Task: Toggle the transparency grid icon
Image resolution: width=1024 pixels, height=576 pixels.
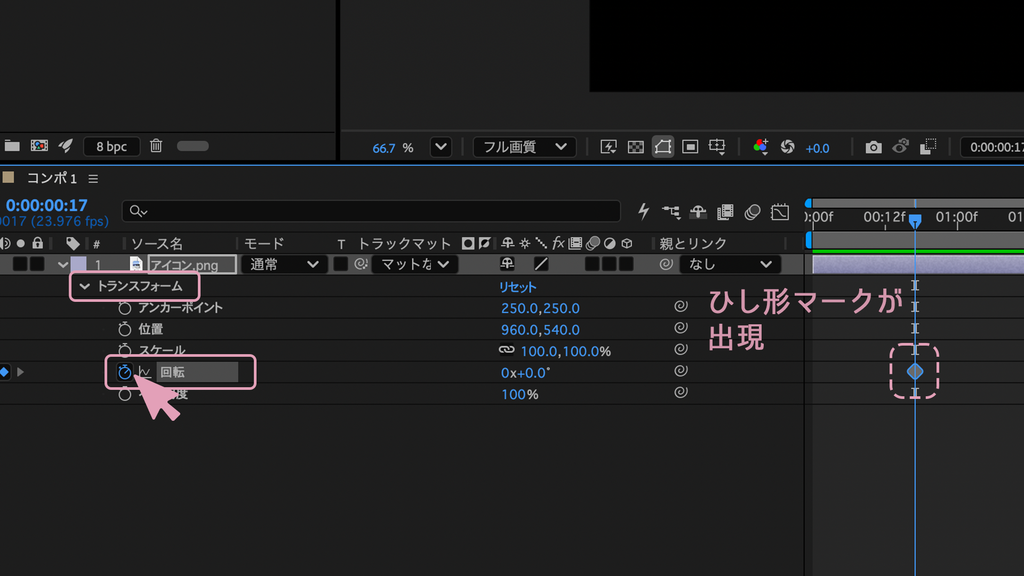Action: 635,147
